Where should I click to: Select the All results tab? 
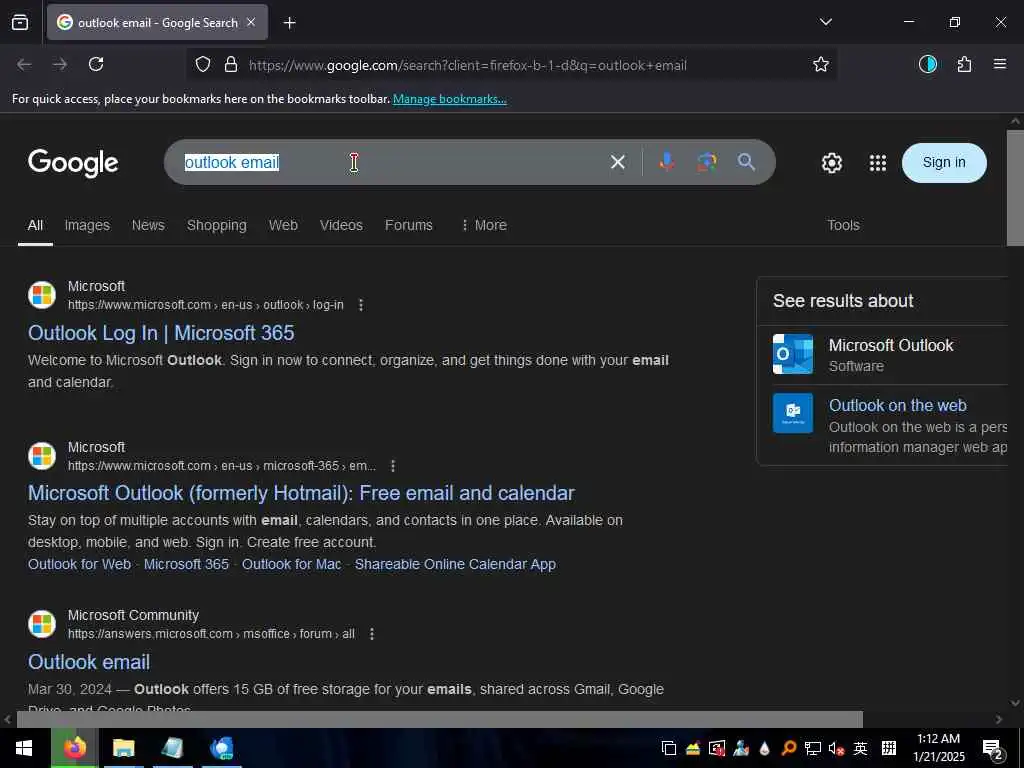[35, 225]
